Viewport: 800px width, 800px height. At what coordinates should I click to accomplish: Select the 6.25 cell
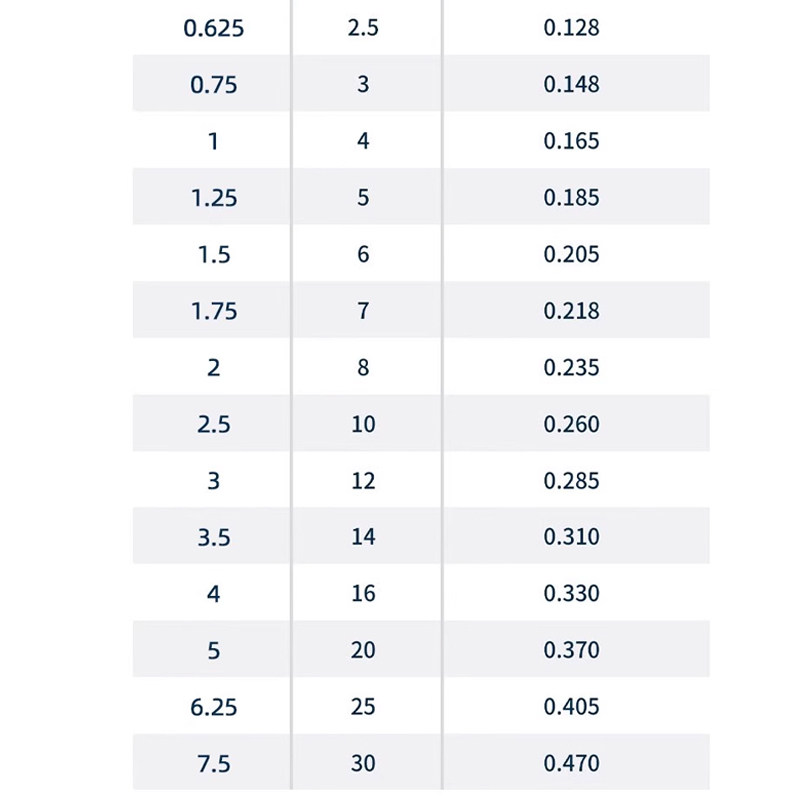click(x=213, y=707)
